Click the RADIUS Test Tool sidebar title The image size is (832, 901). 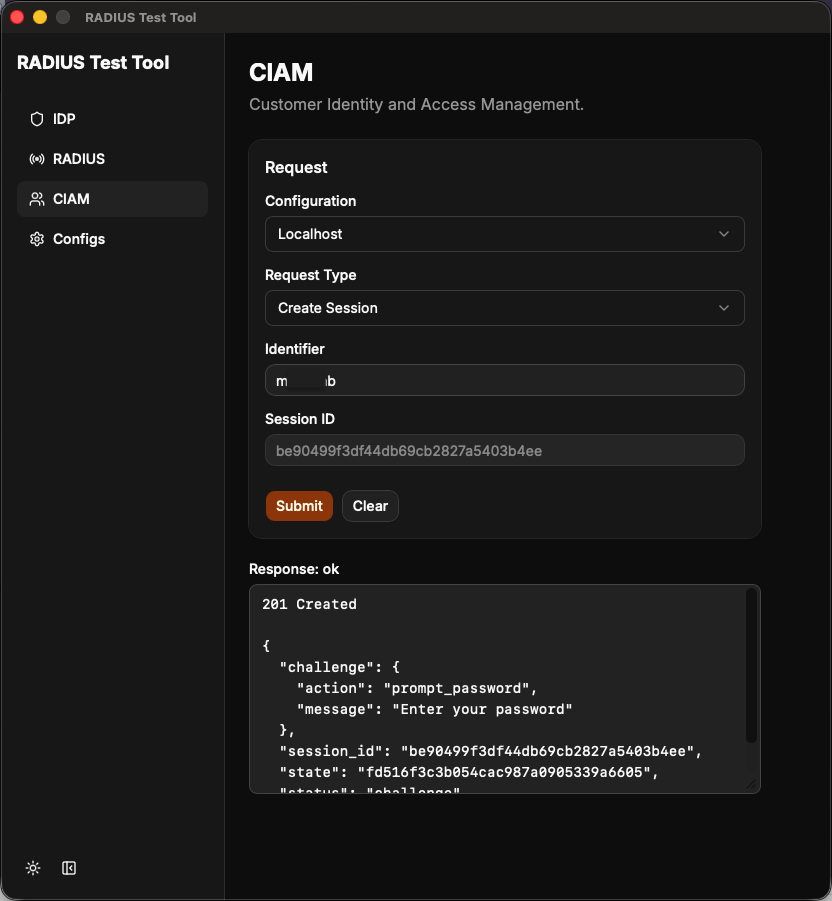click(93, 63)
